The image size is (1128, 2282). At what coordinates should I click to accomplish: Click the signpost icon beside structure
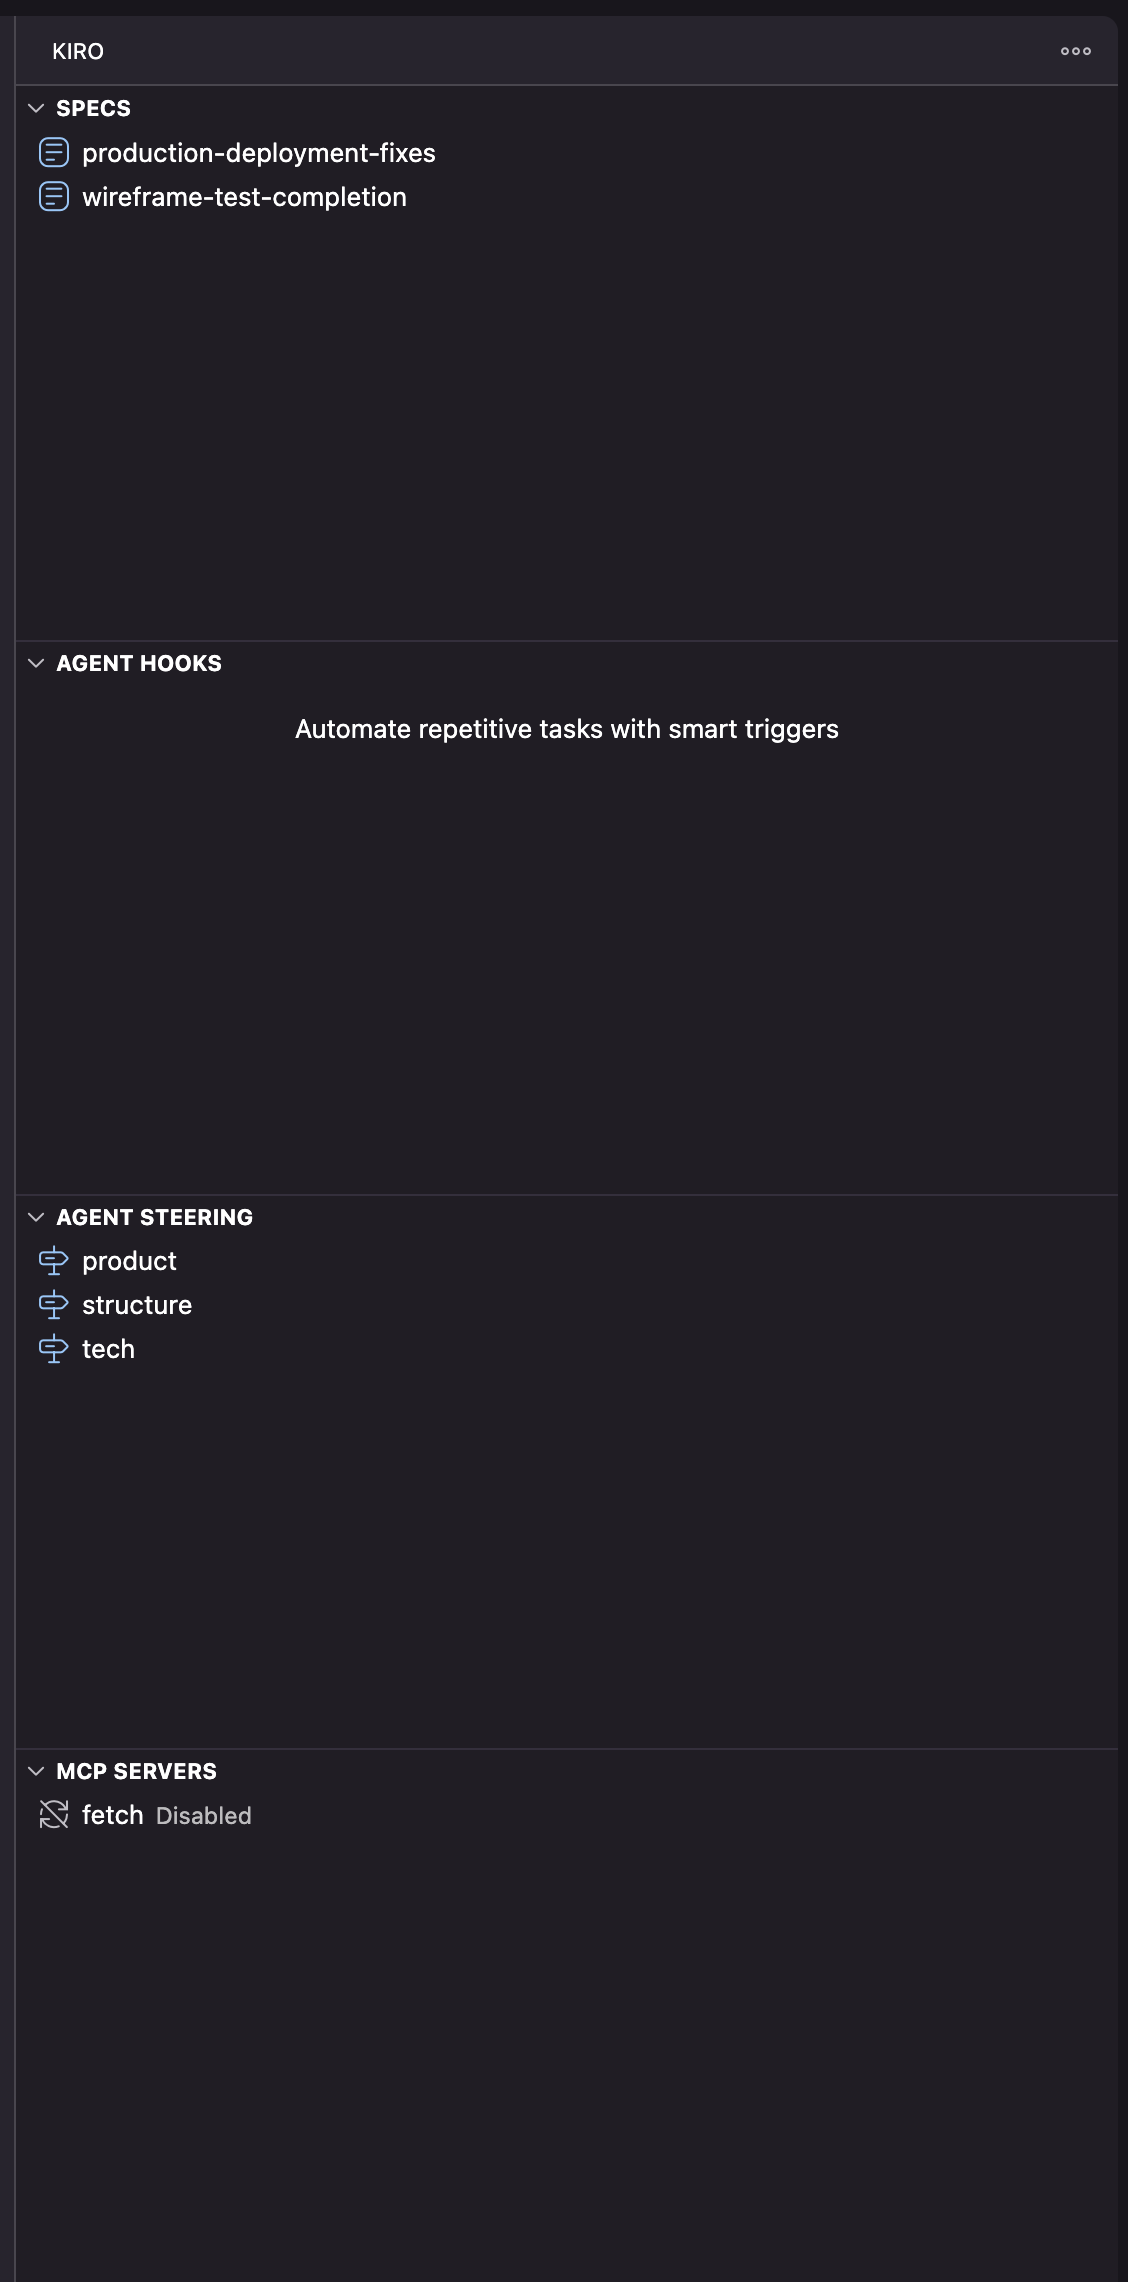tap(54, 1305)
